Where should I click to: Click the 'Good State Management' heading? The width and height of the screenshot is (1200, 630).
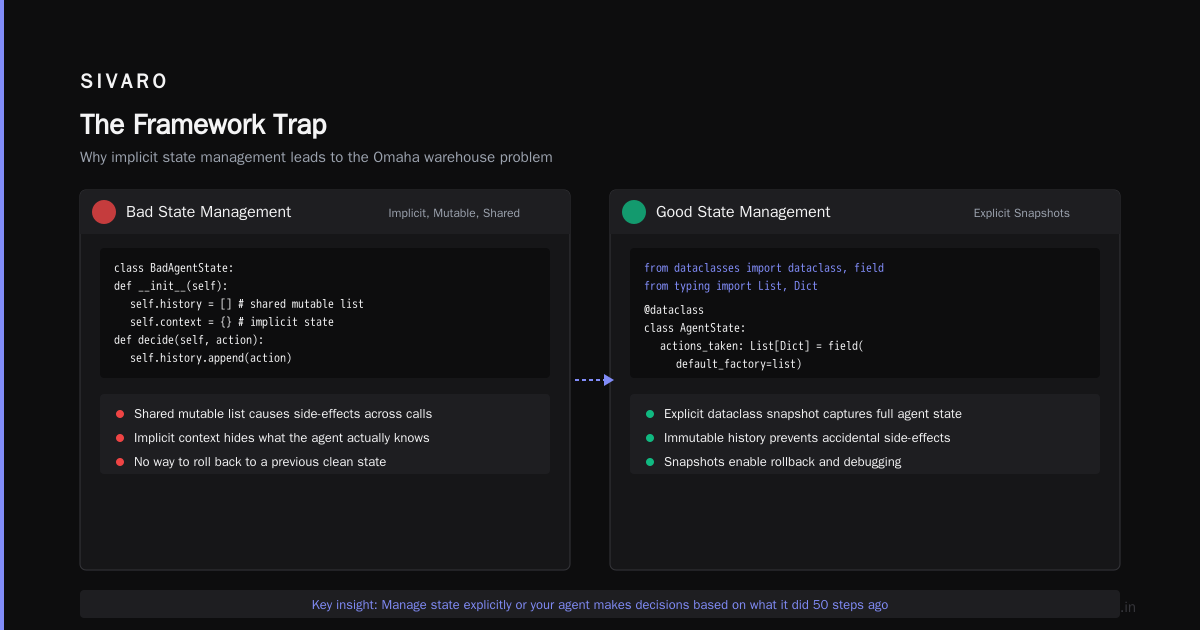click(743, 212)
